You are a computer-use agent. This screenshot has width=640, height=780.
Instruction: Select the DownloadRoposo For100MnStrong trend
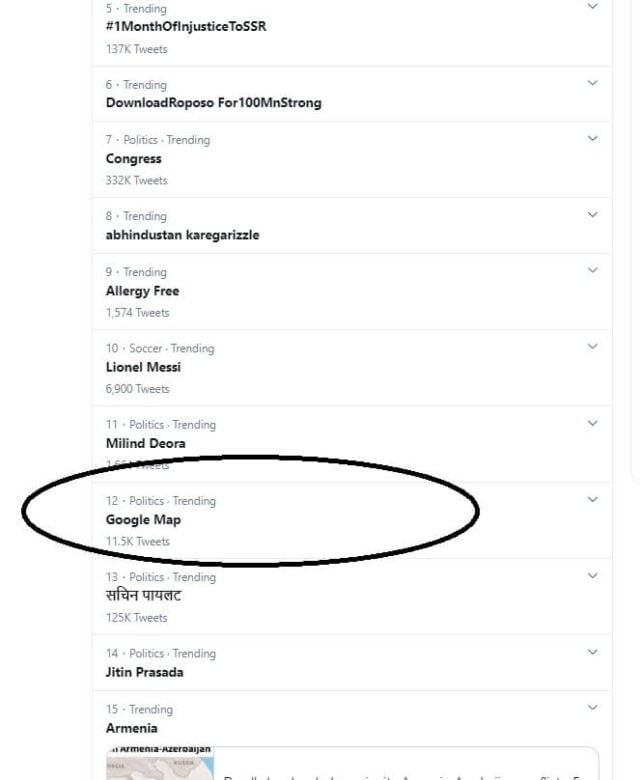(x=213, y=102)
